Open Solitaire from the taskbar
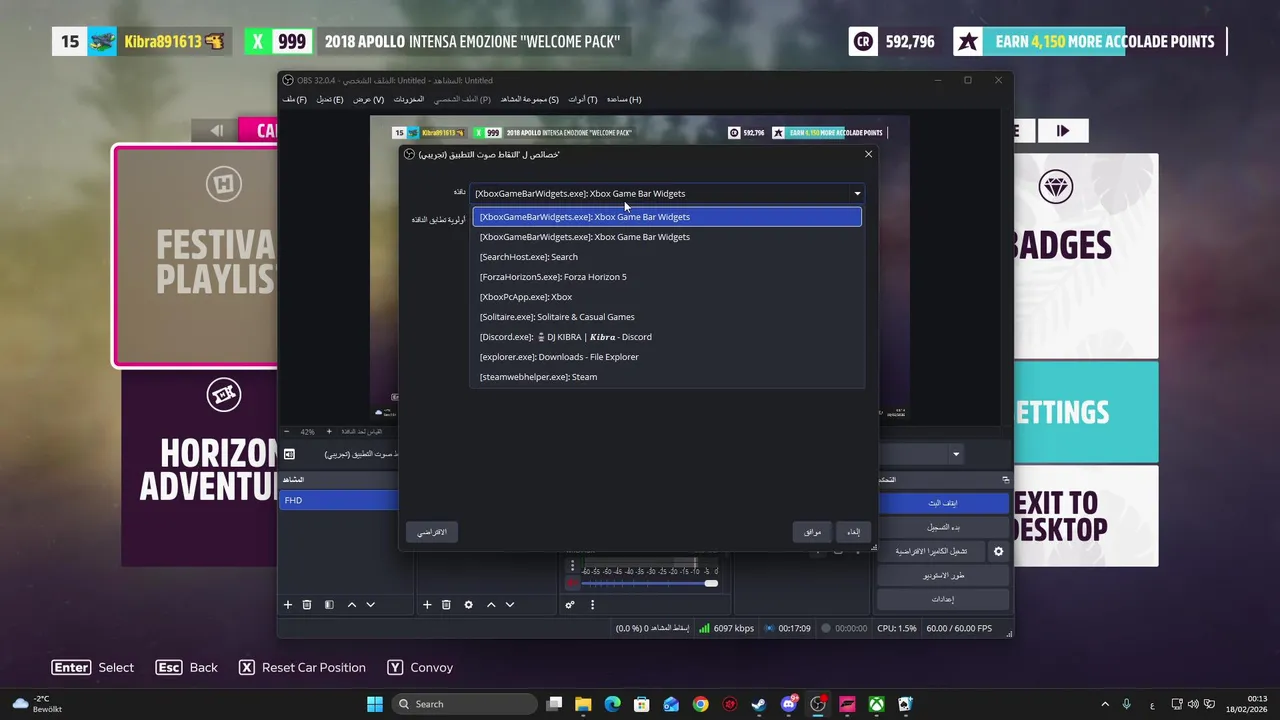 point(905,704)
